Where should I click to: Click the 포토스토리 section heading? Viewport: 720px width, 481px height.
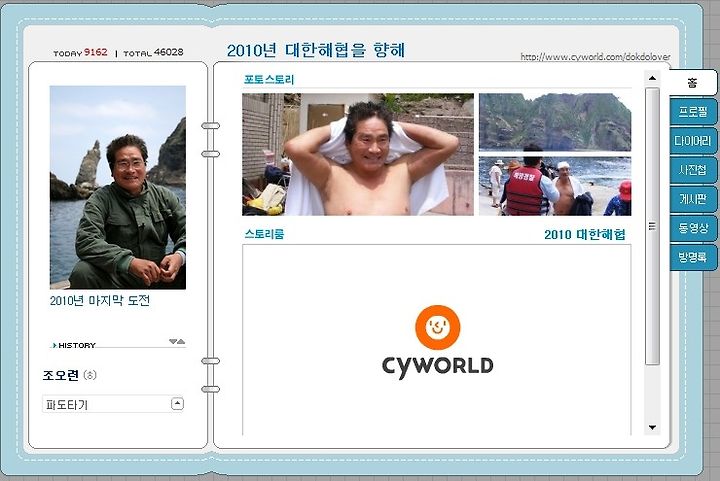pyautogui.click(x=269, y=79)
